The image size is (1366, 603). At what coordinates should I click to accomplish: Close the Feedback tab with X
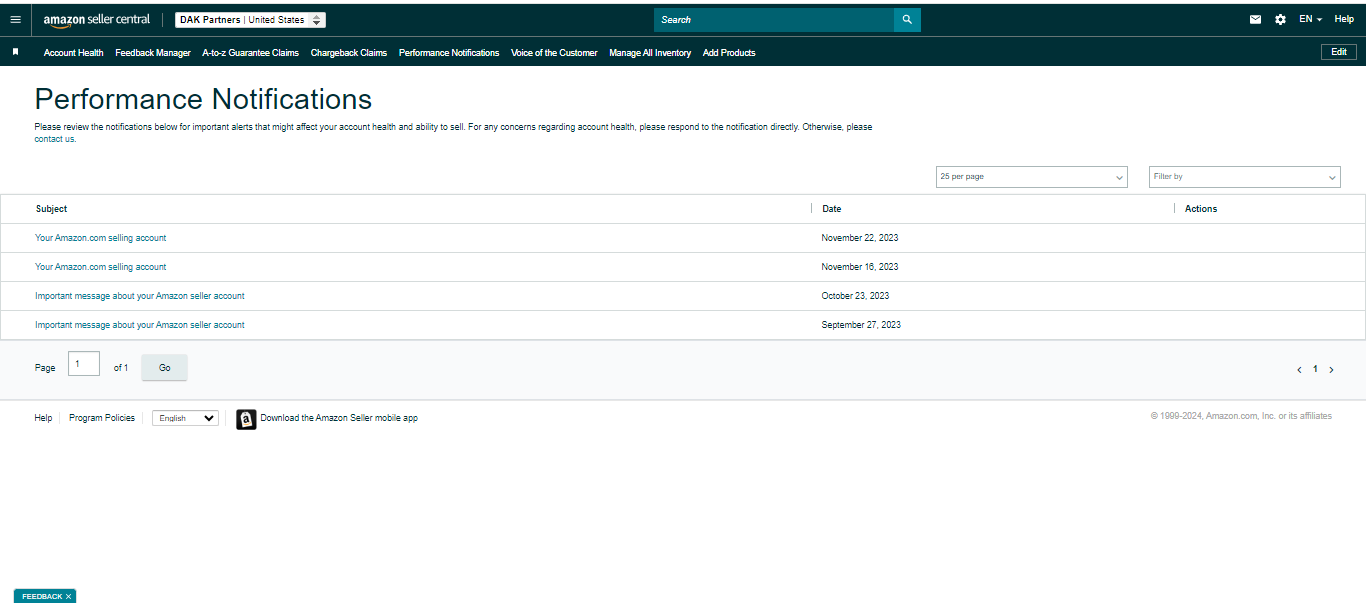[x=68, y=596]
